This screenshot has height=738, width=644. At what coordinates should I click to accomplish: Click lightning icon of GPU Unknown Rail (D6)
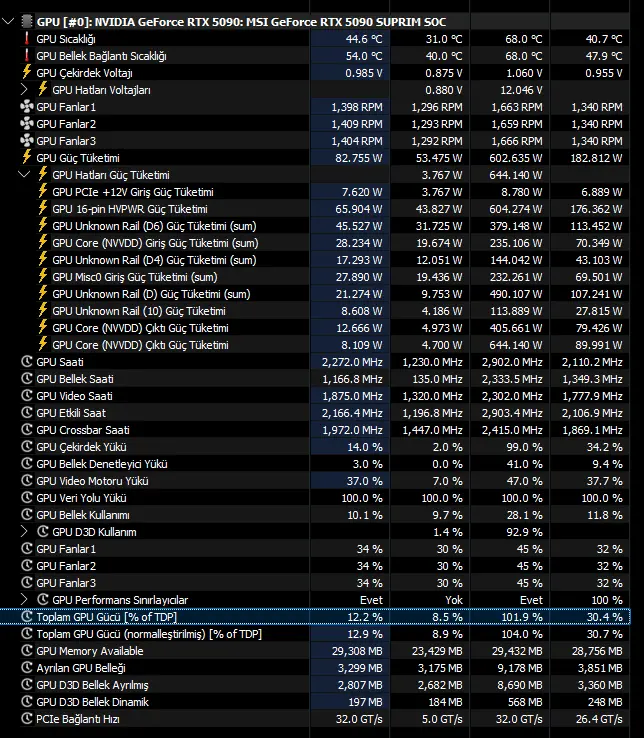[x=42, y=225]
